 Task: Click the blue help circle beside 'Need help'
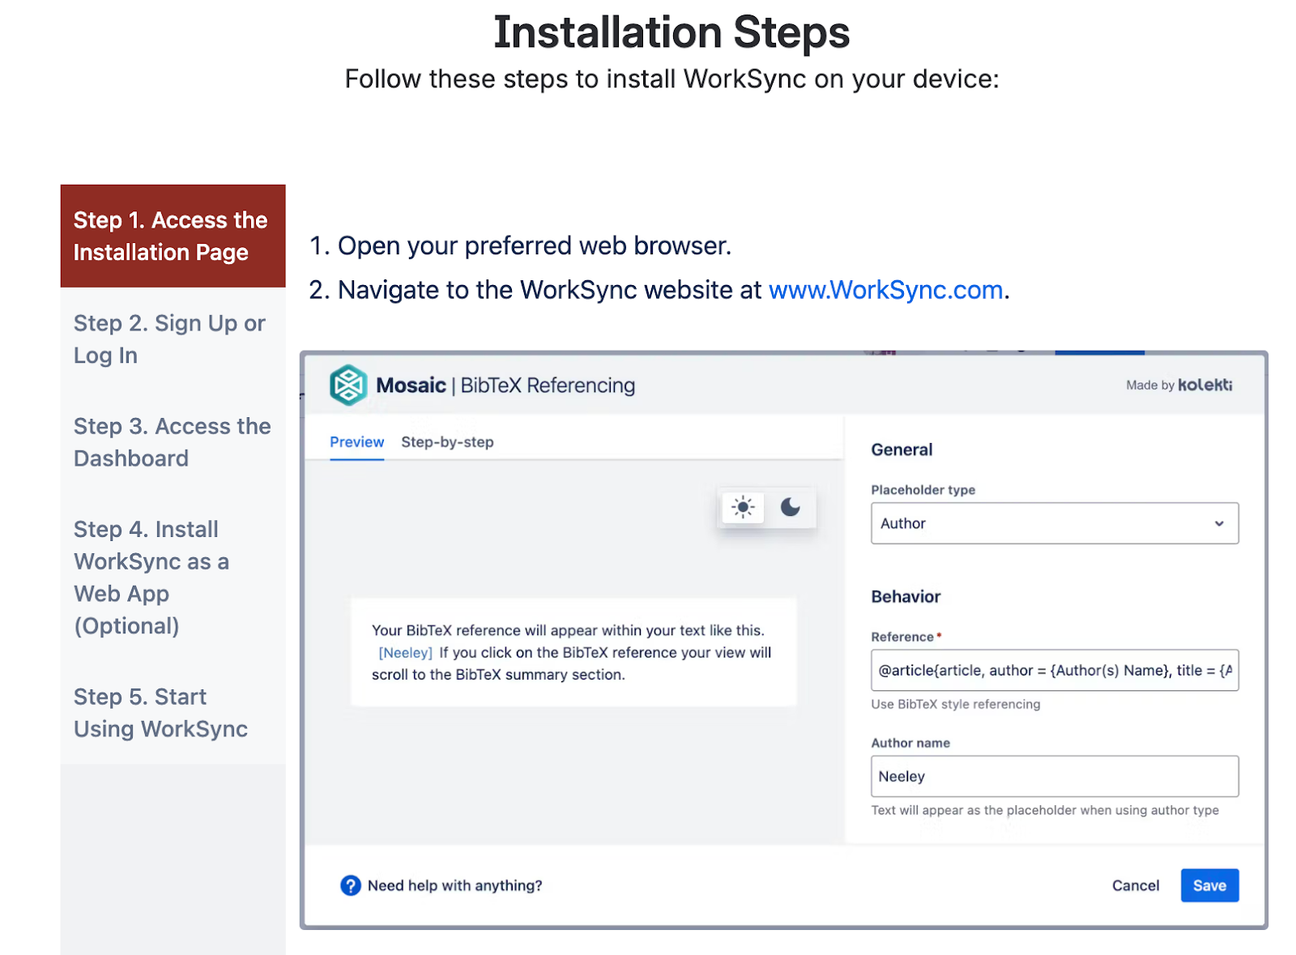[350, 885]
